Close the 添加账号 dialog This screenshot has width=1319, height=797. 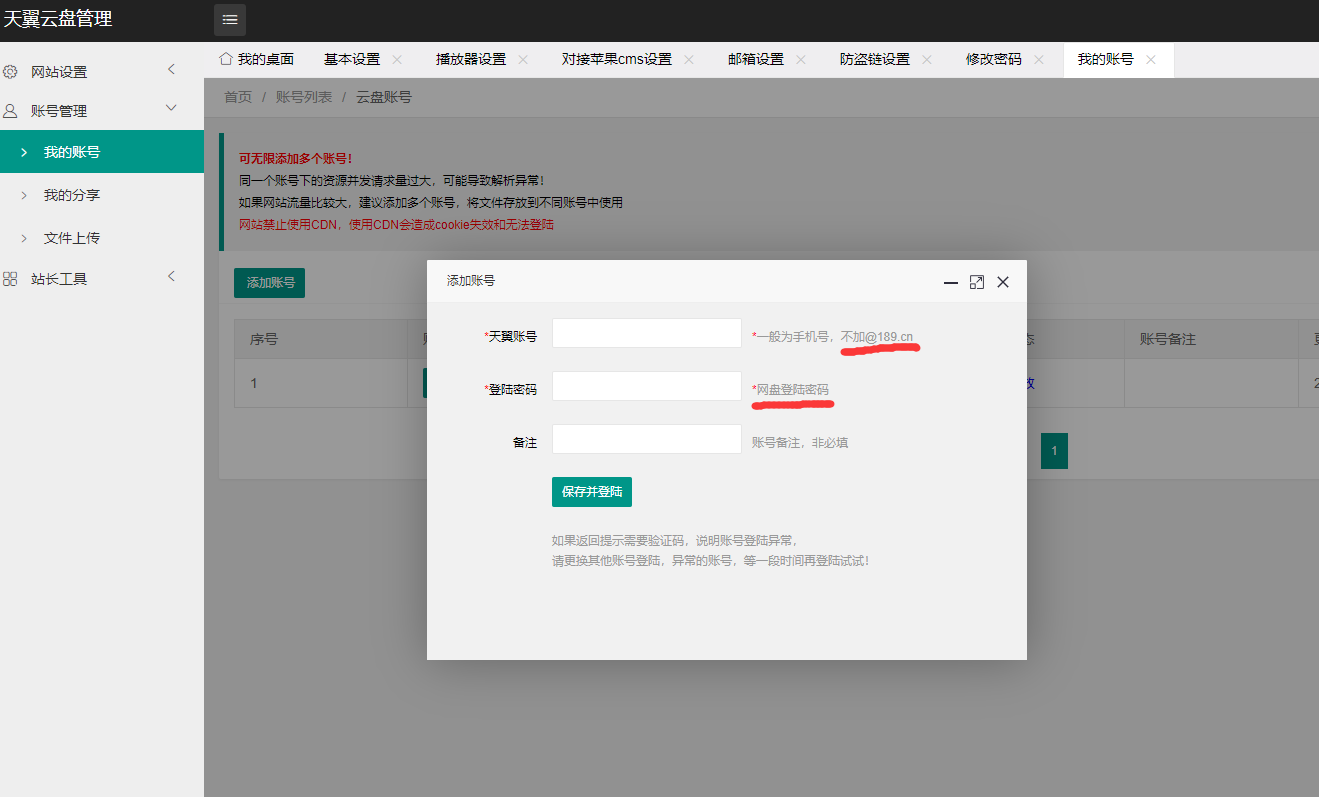(x=1003, y=282)
